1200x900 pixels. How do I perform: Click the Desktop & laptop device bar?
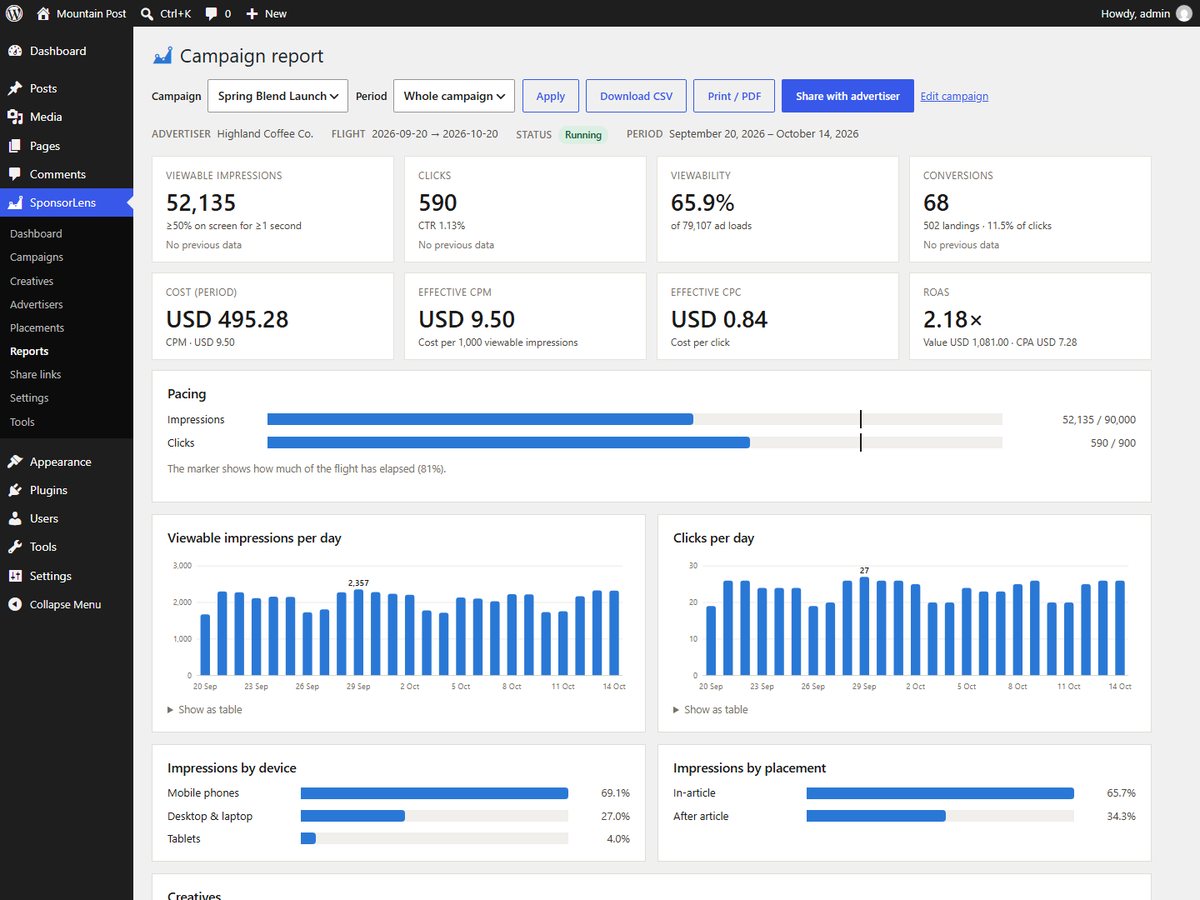pyautogui.click(x=434, y=816)
